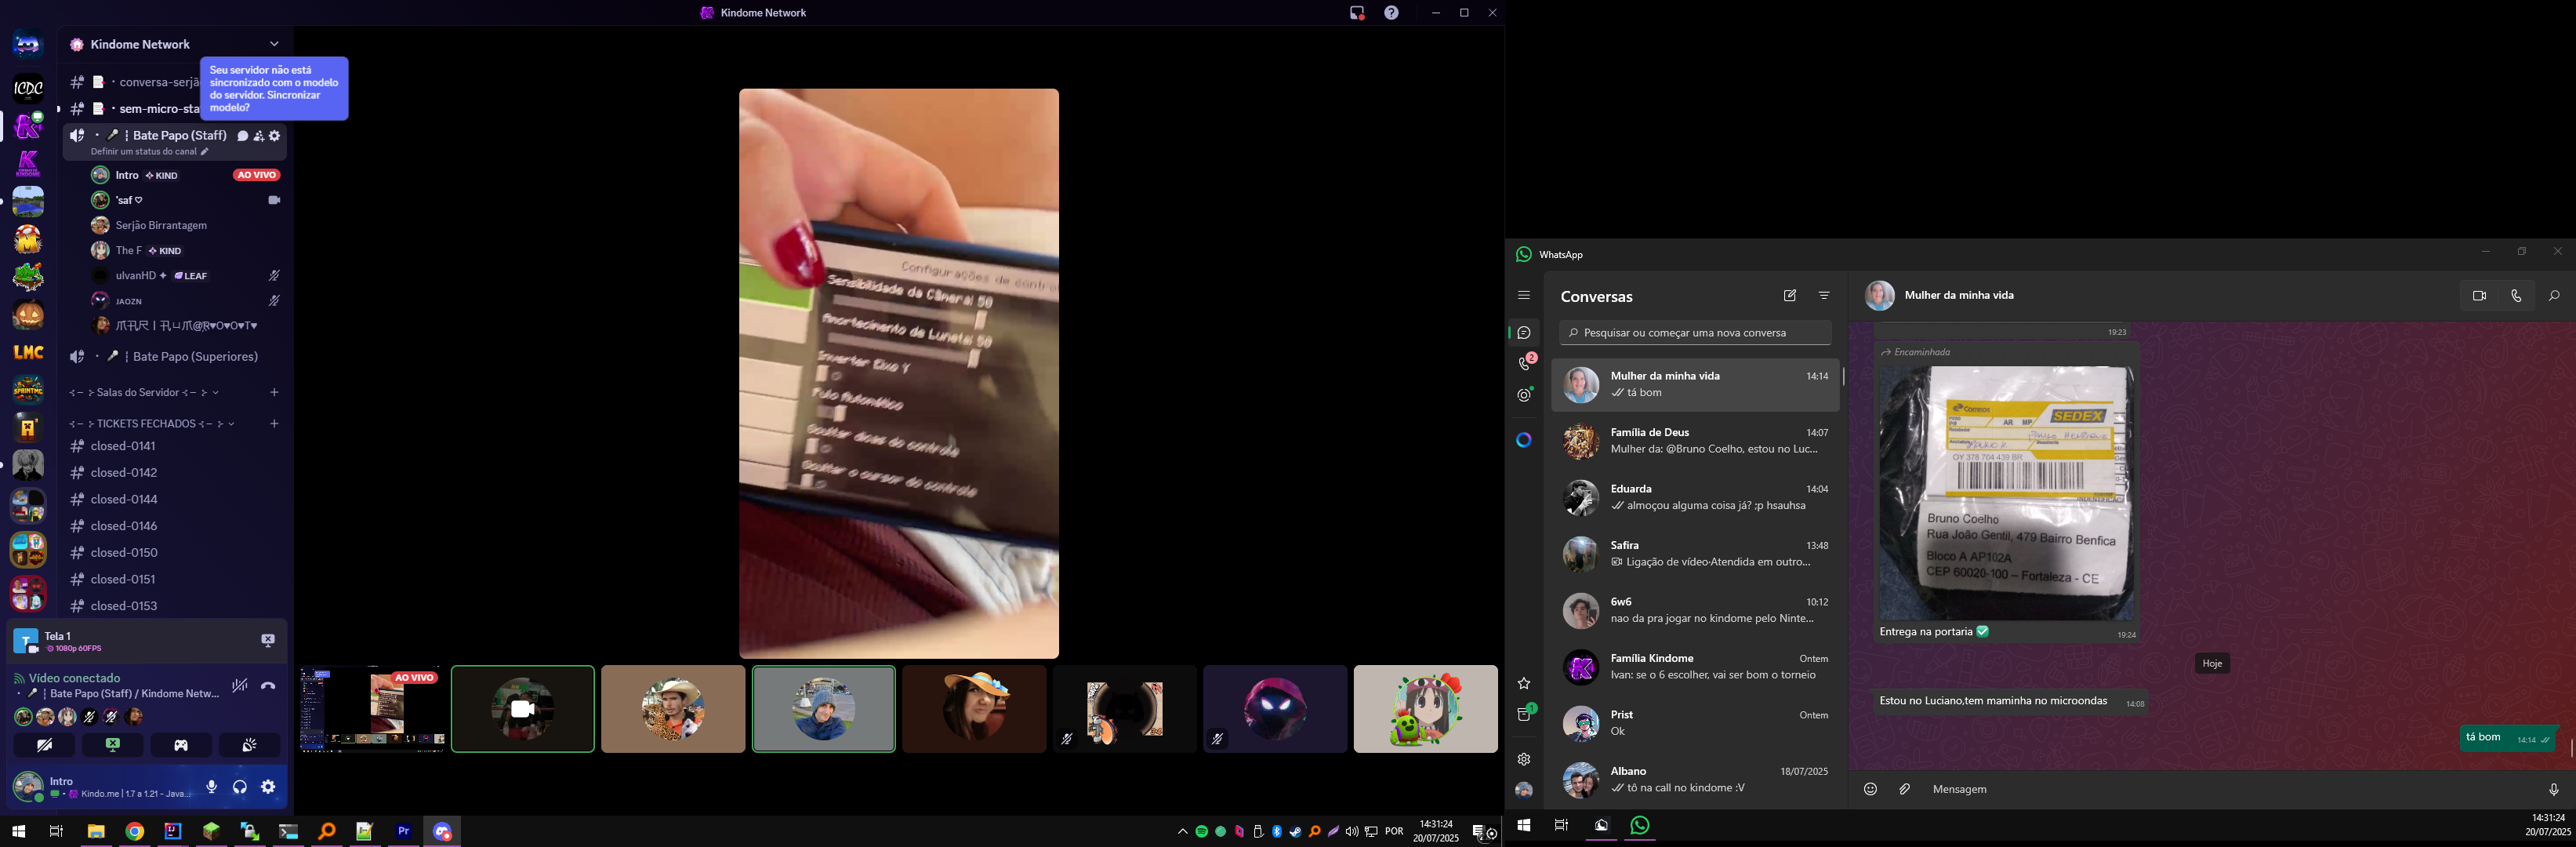Select the AO VIVO stream thumbnail tile
The image size is (2576, 847).
pos(372,709)
